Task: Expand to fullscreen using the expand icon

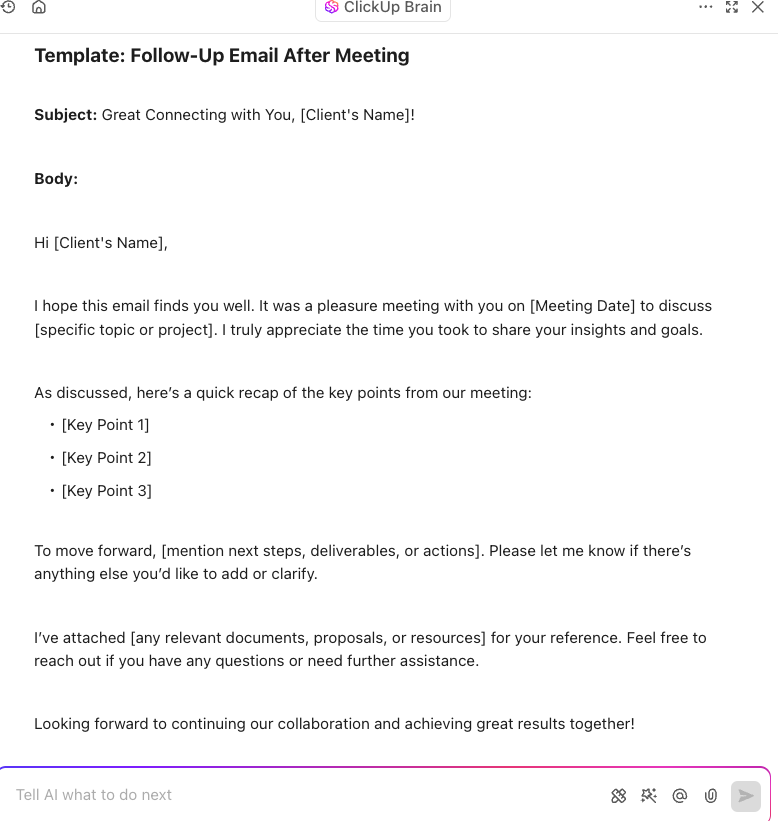Action: 731,8
